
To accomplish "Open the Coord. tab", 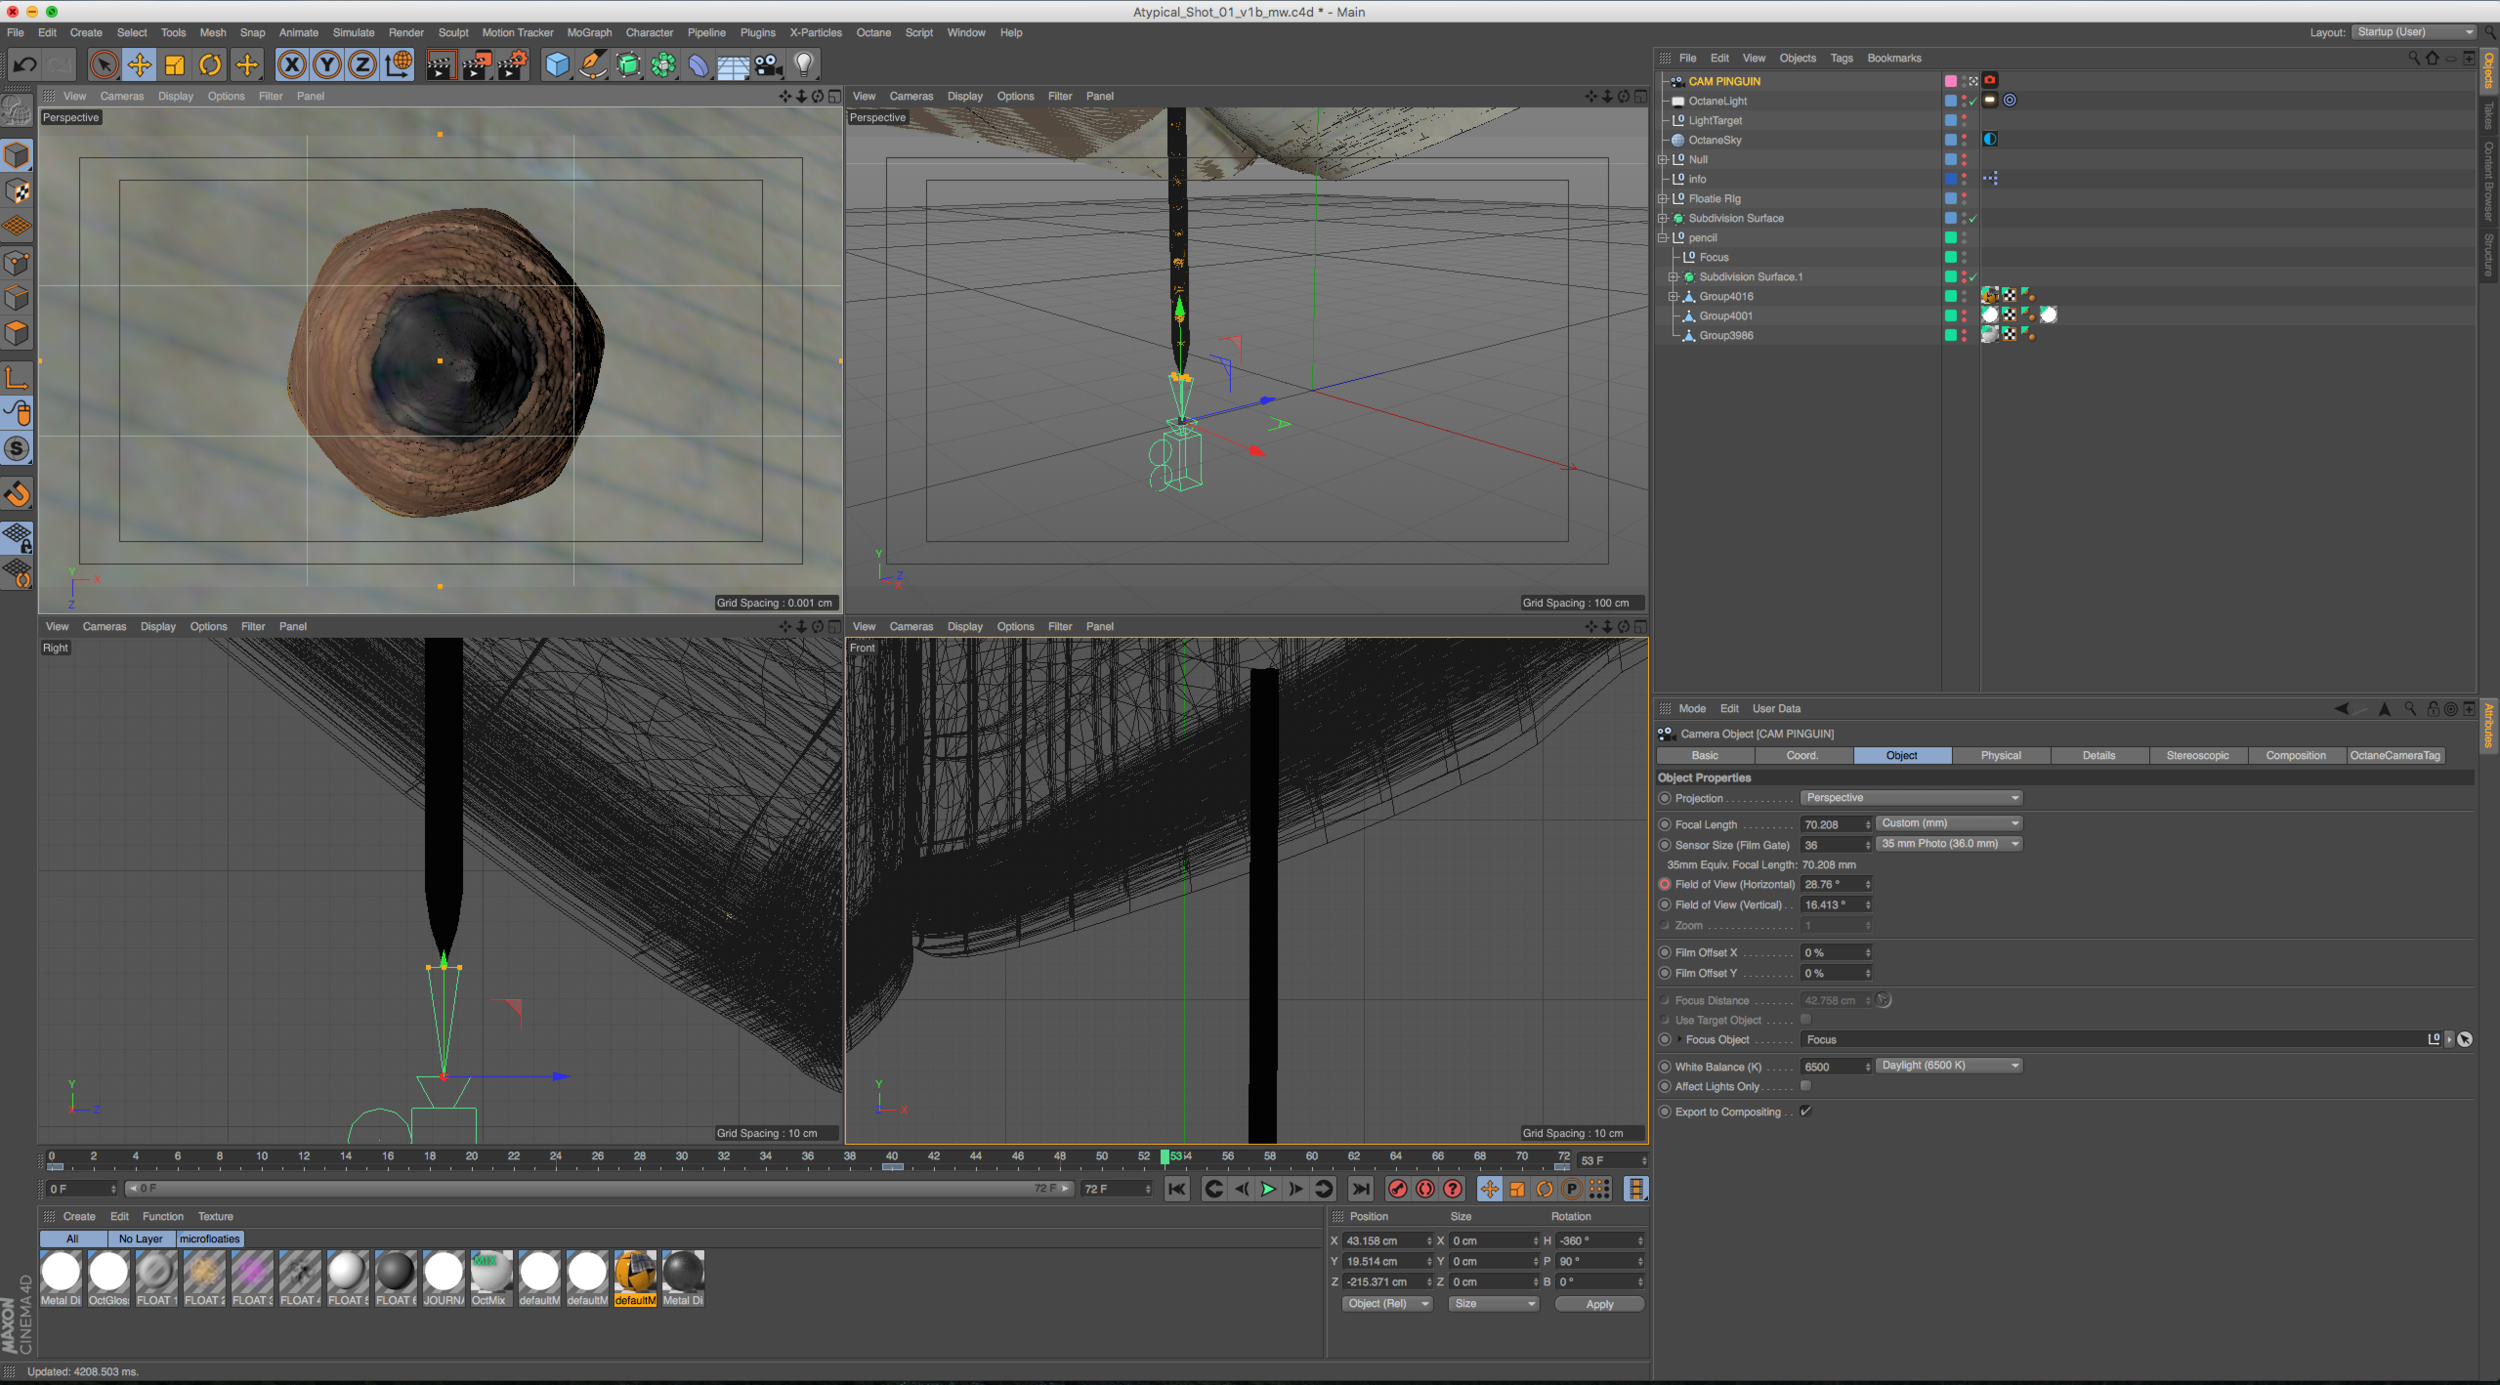I will (x=1803, y=755).
